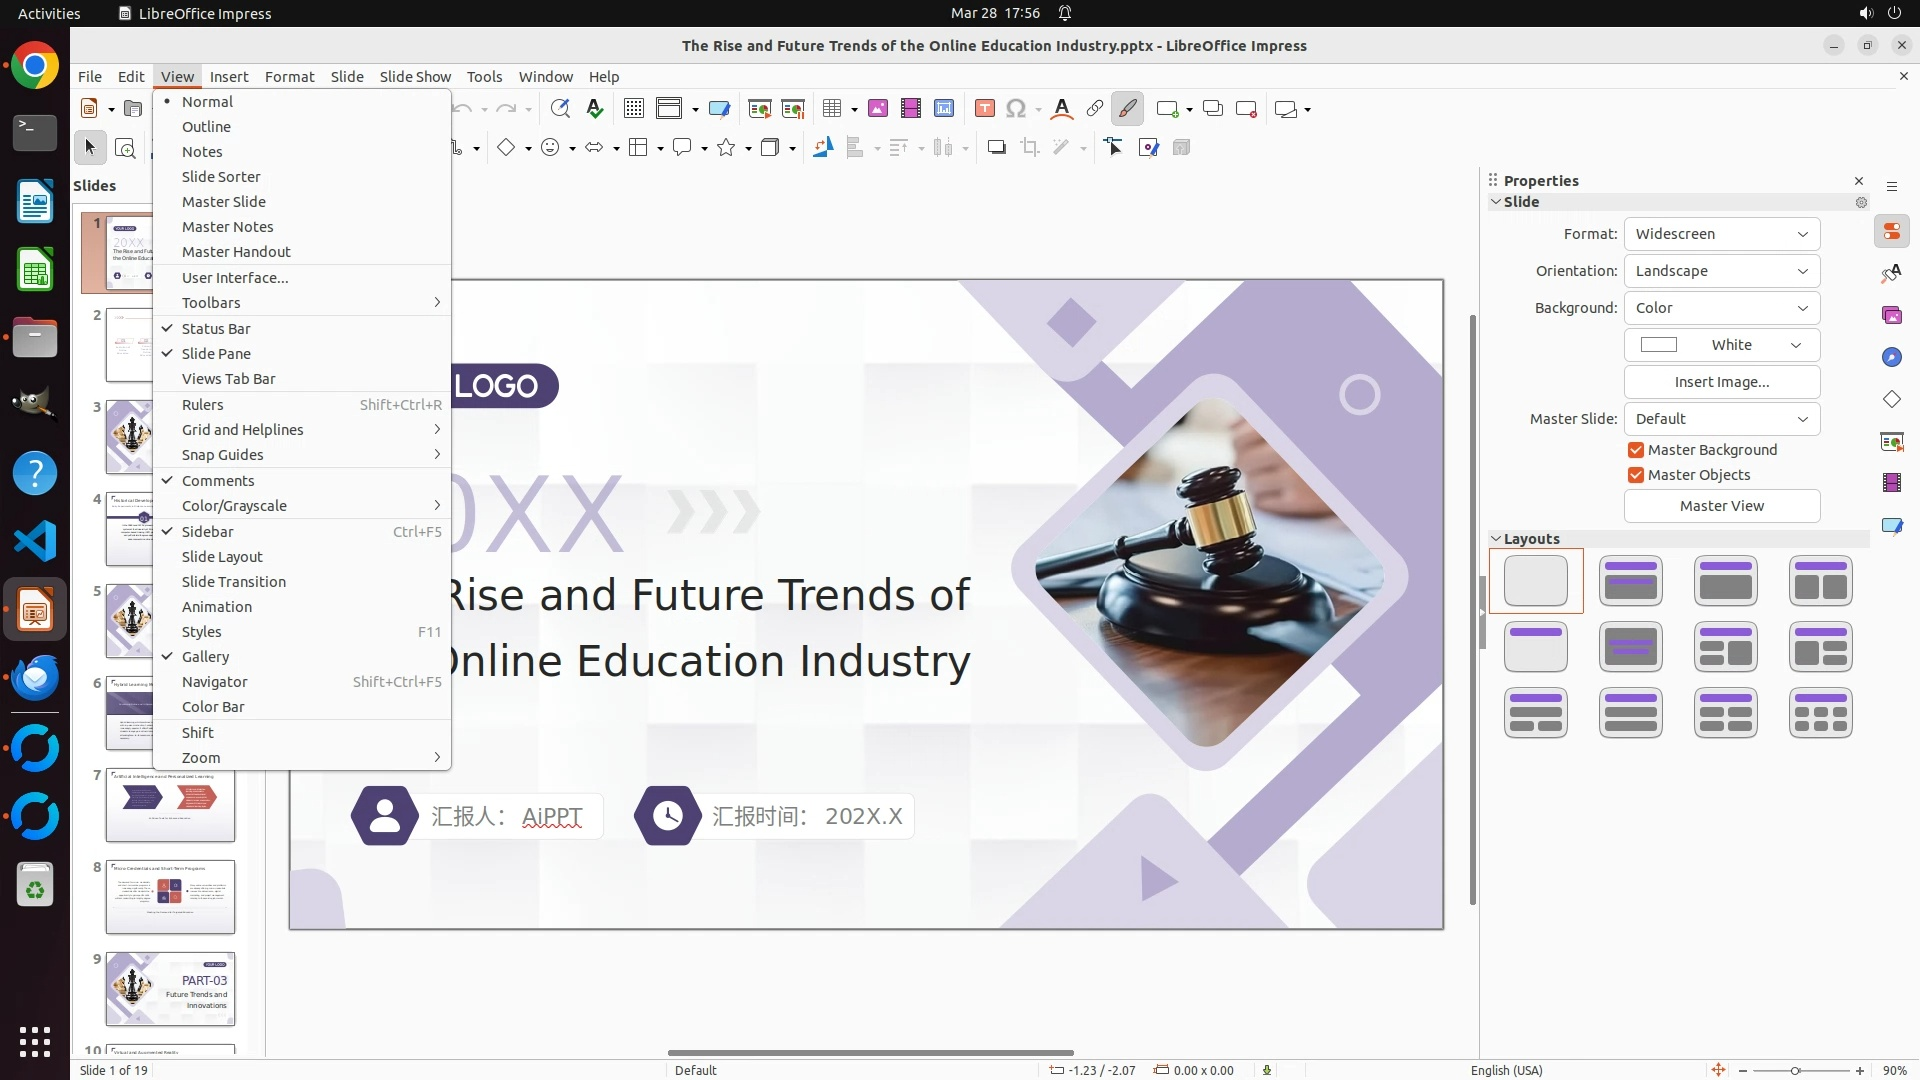Click the Rotate tool icon
Image resolution: width=1920 pixels, height=1080 pixels.
coord(823,148)
